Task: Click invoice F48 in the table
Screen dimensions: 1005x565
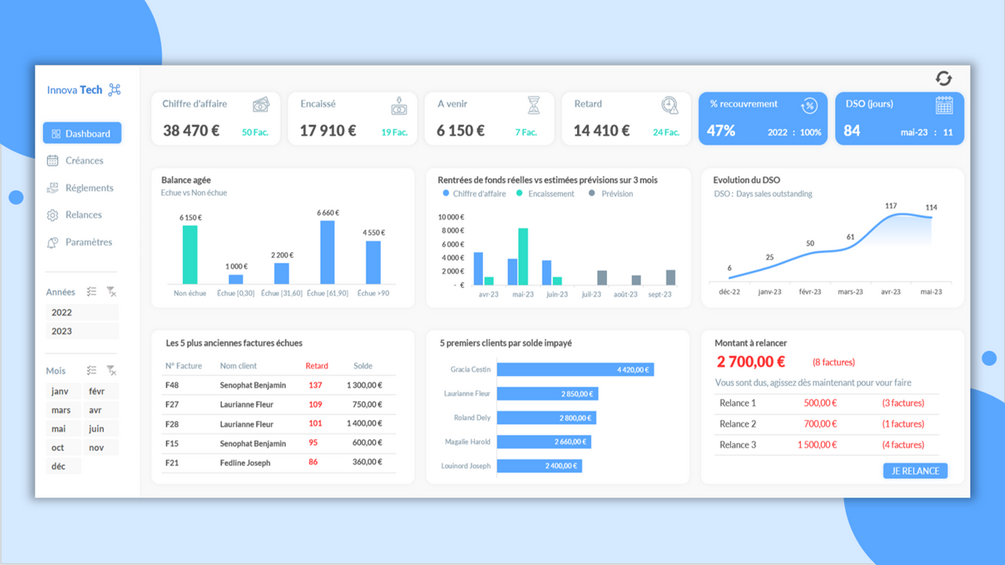Action: [172, 386]
